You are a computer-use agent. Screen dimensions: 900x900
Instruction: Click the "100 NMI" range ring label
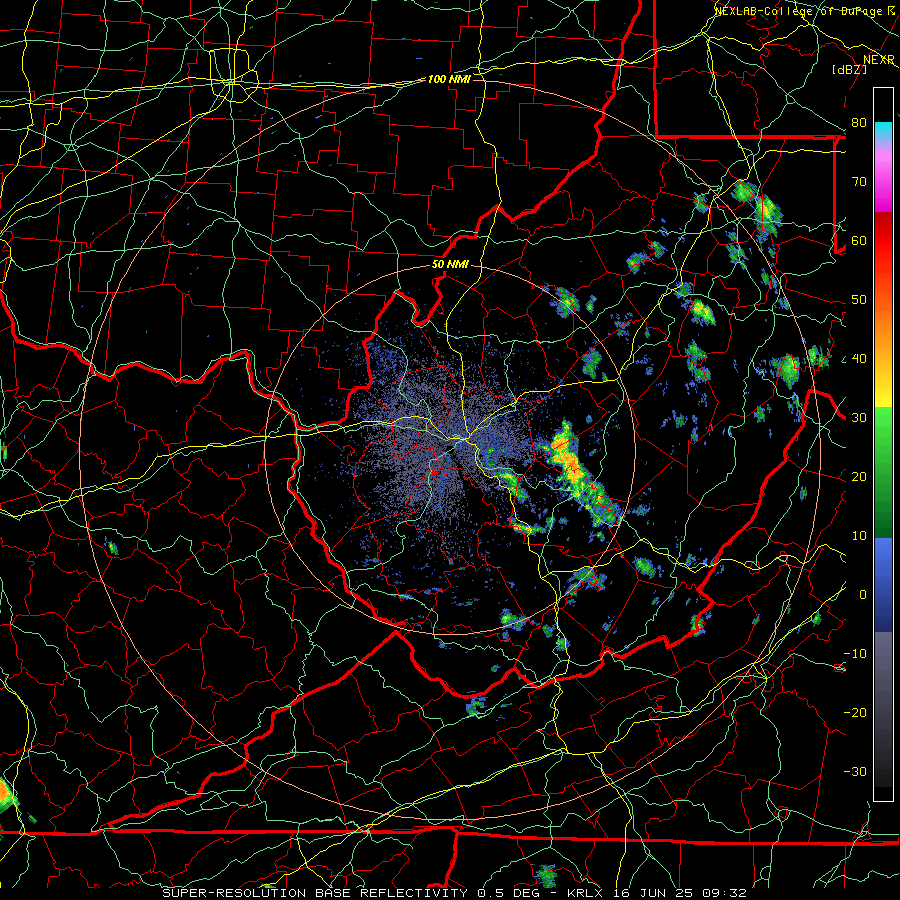click(x=449, y=79)
